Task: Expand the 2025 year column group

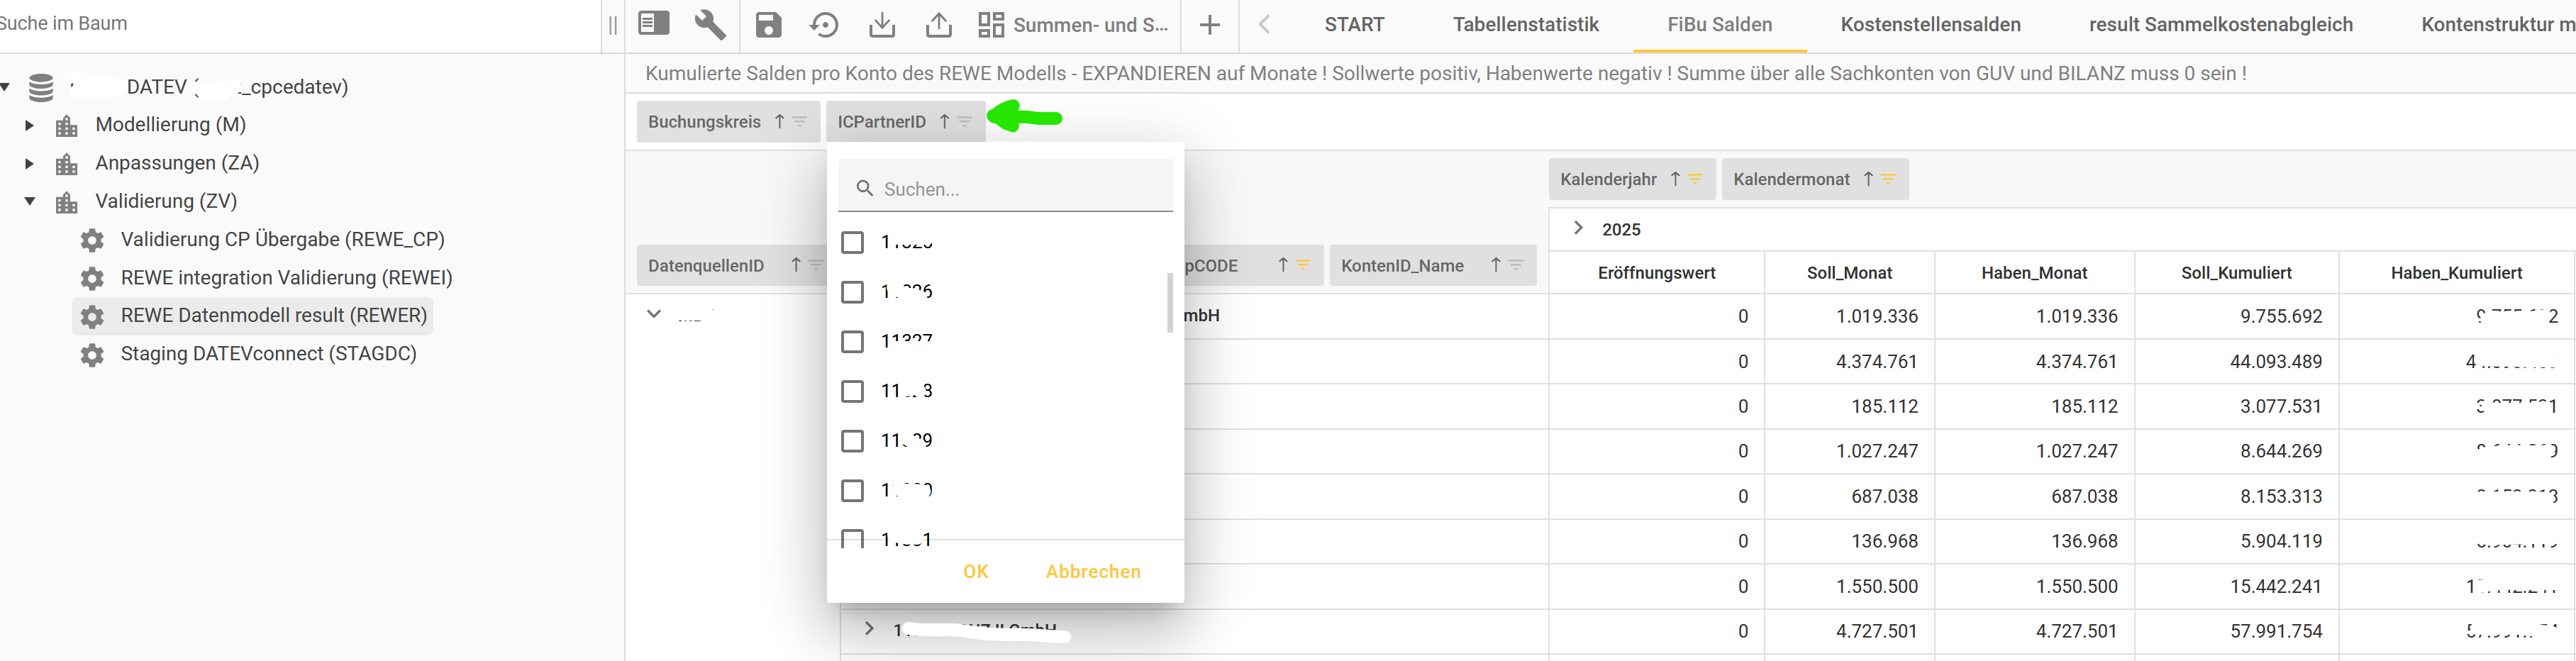Action: (x=1578, y=228)
